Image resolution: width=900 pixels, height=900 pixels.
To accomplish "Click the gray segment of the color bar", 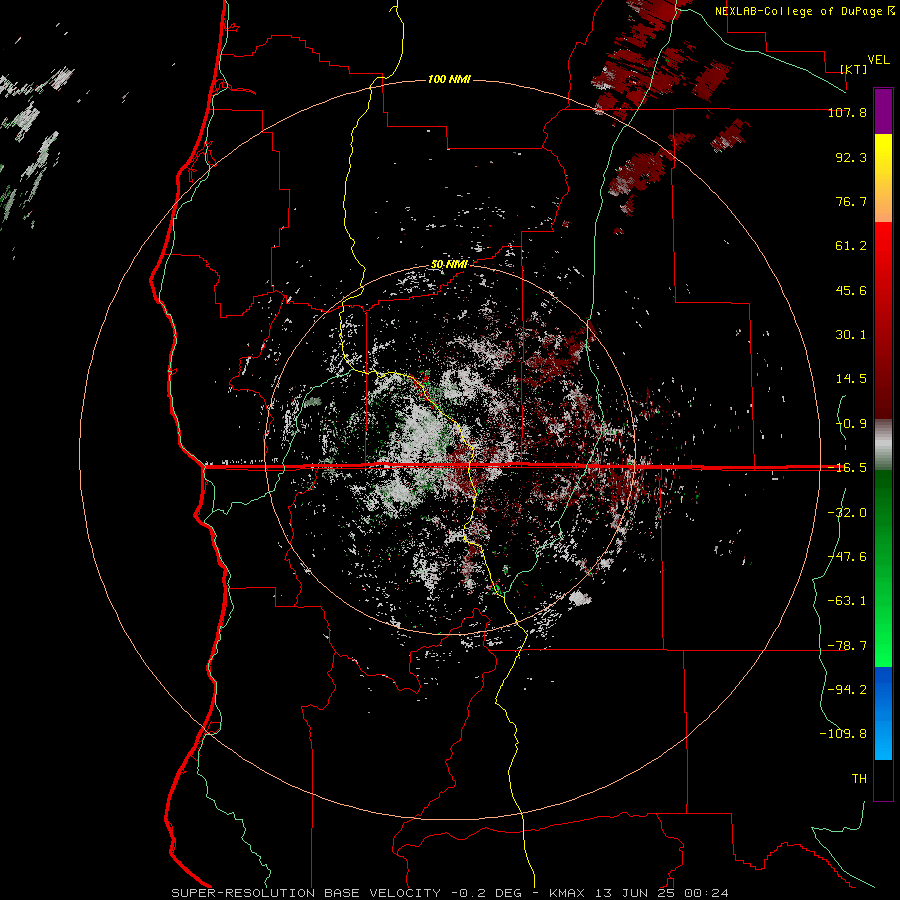I will coord(883,445).
